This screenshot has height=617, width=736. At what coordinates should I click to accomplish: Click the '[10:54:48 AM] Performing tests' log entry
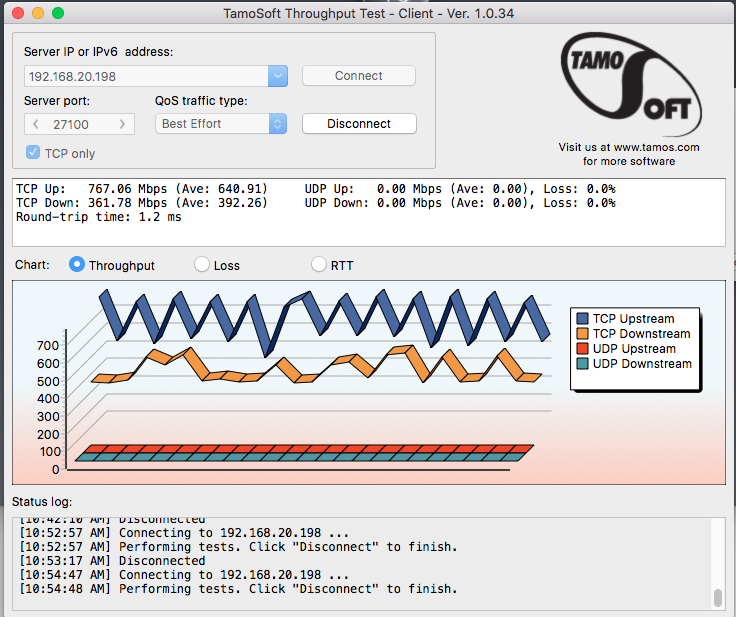click(238, 589)
